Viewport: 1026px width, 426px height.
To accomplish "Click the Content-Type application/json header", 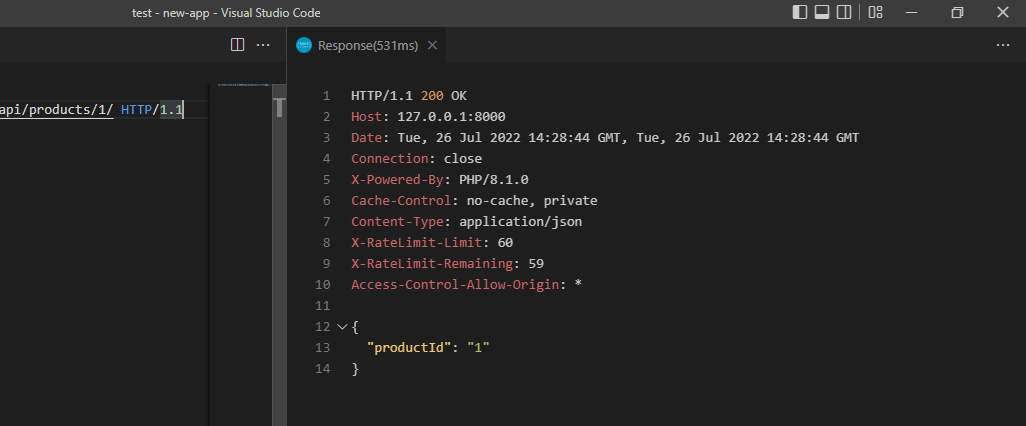I will click(x=467, y=222).
